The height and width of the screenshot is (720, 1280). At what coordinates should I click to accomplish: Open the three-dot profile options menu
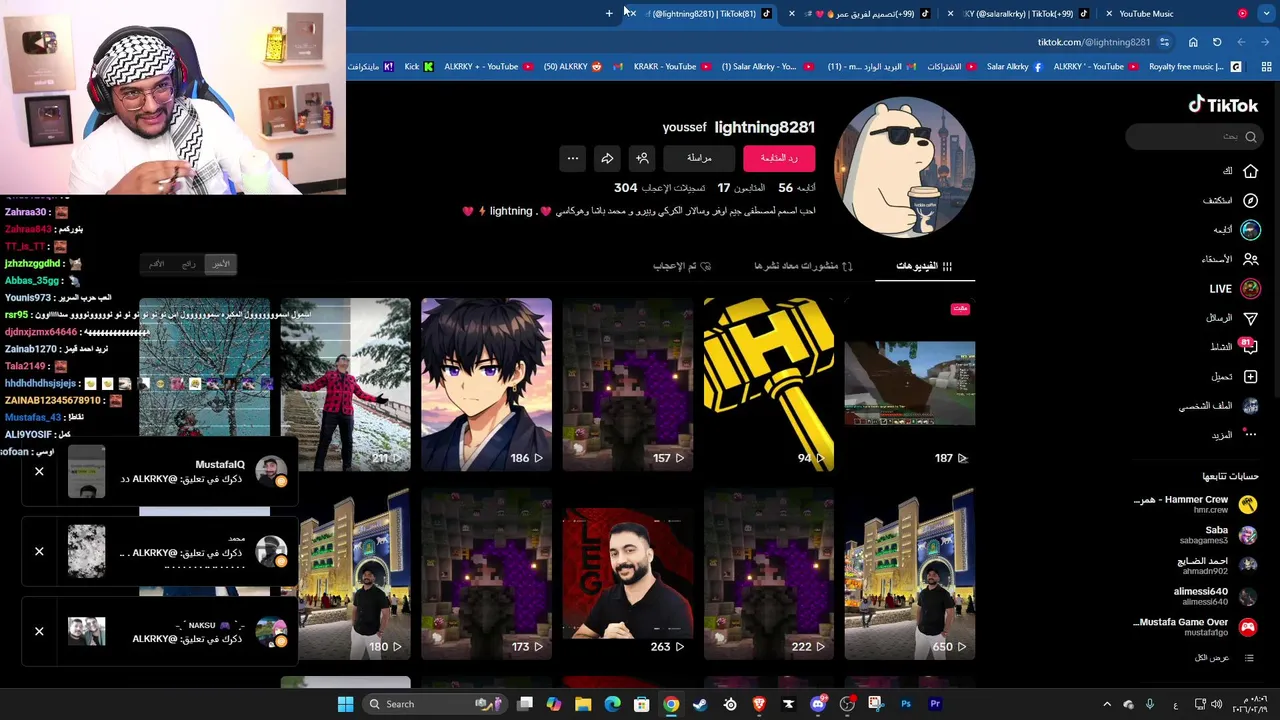(x=572, y=158)
